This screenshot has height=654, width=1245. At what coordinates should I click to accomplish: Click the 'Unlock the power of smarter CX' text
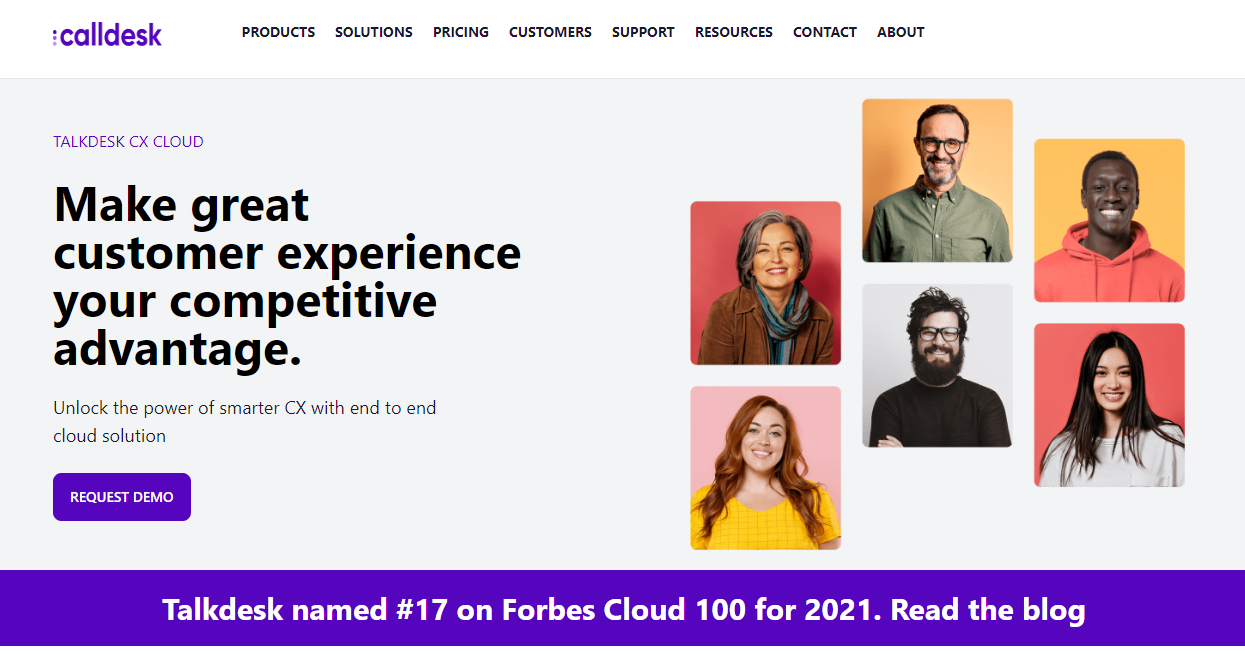pos(244,422)
